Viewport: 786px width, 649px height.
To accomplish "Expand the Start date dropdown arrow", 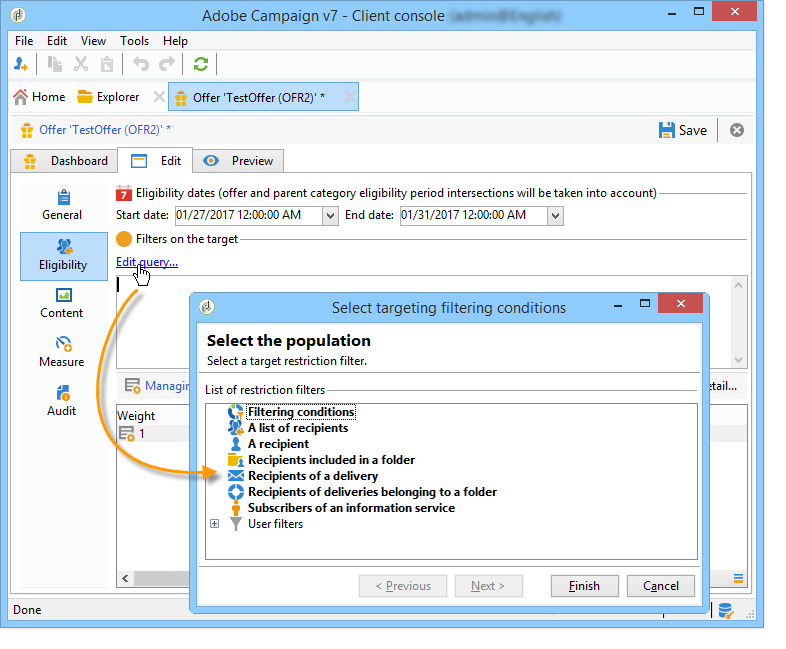I will (330, 216).
